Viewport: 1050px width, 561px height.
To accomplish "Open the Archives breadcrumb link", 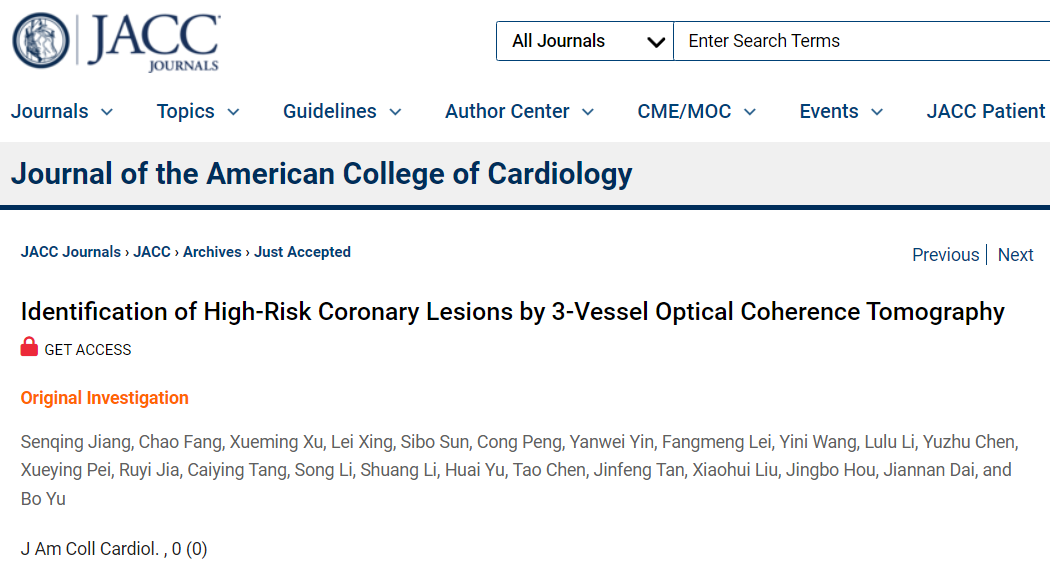I will (x=212, y=252).
